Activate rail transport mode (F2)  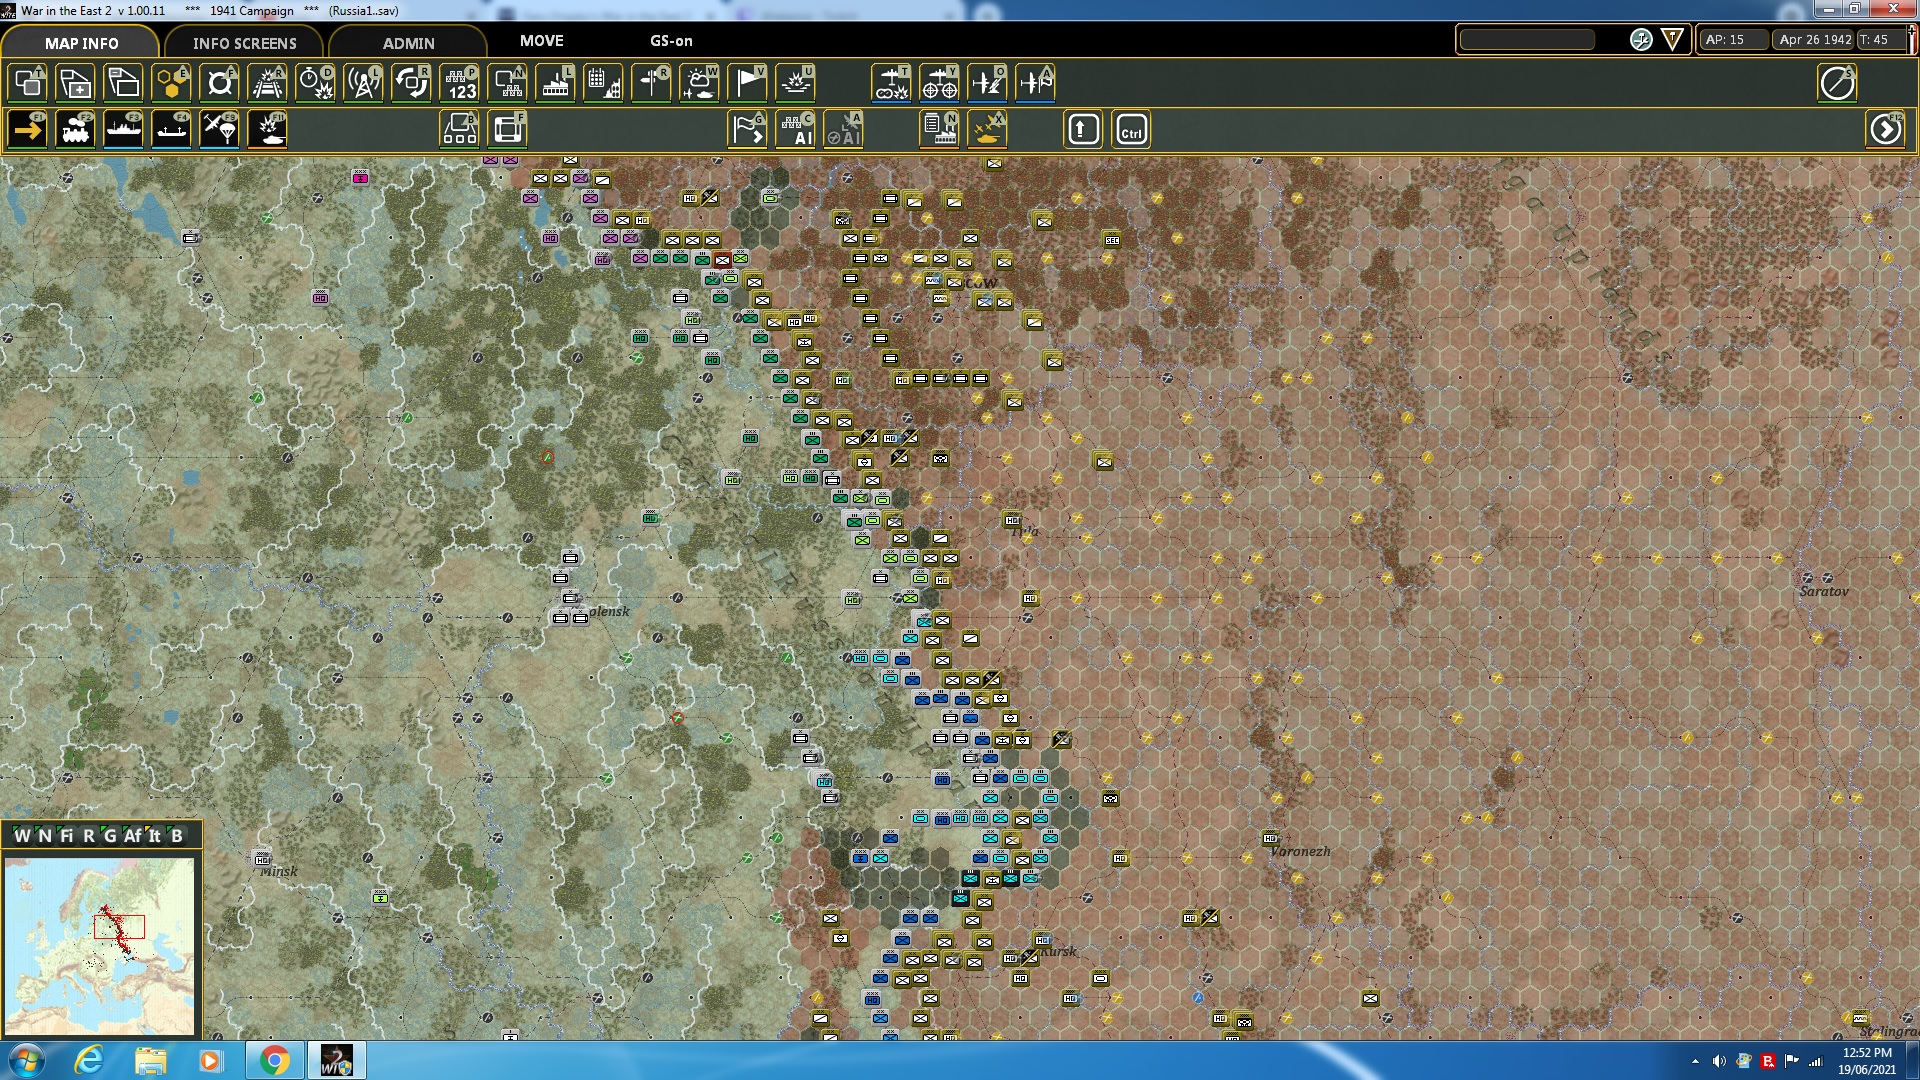(x=76, y=129)
